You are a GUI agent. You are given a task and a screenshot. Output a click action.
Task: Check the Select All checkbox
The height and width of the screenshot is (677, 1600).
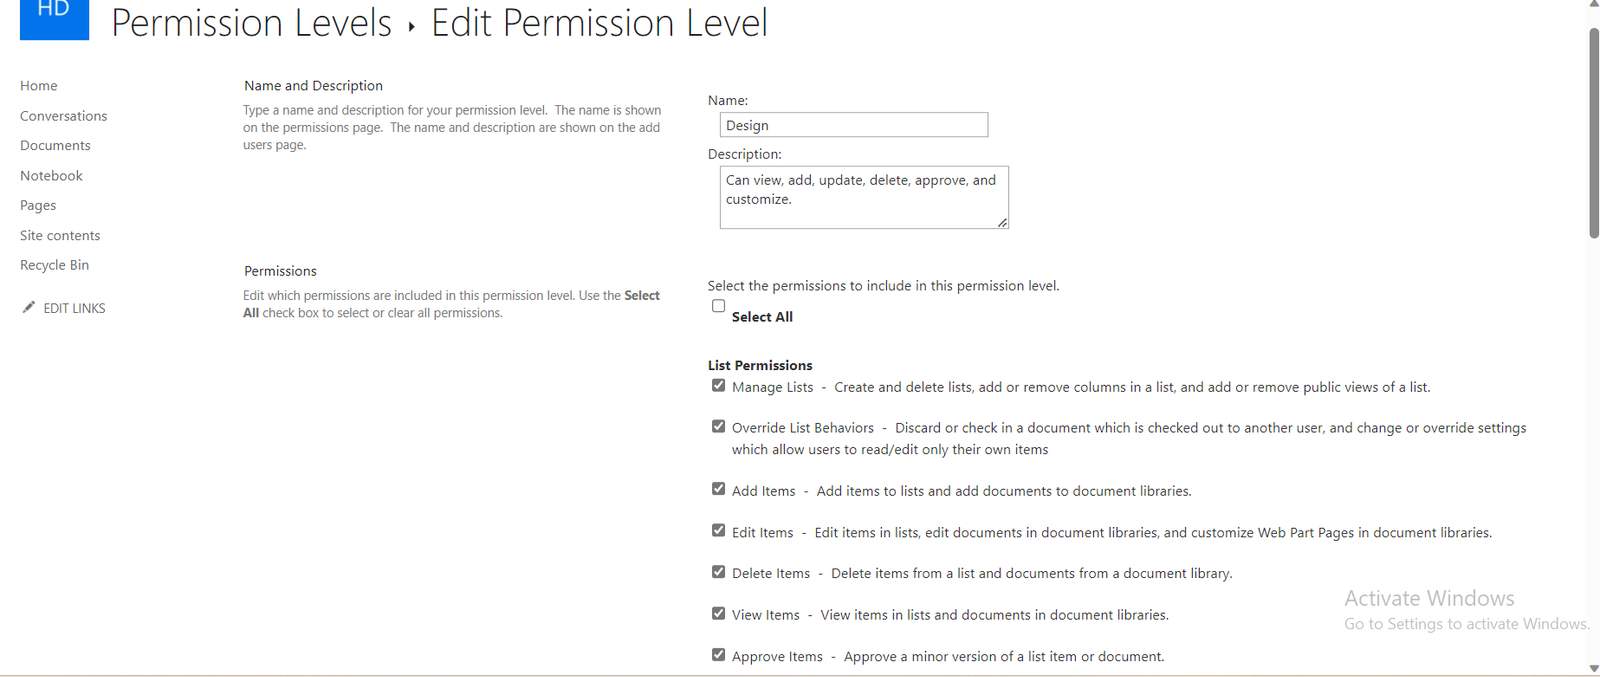coord(718,306)
